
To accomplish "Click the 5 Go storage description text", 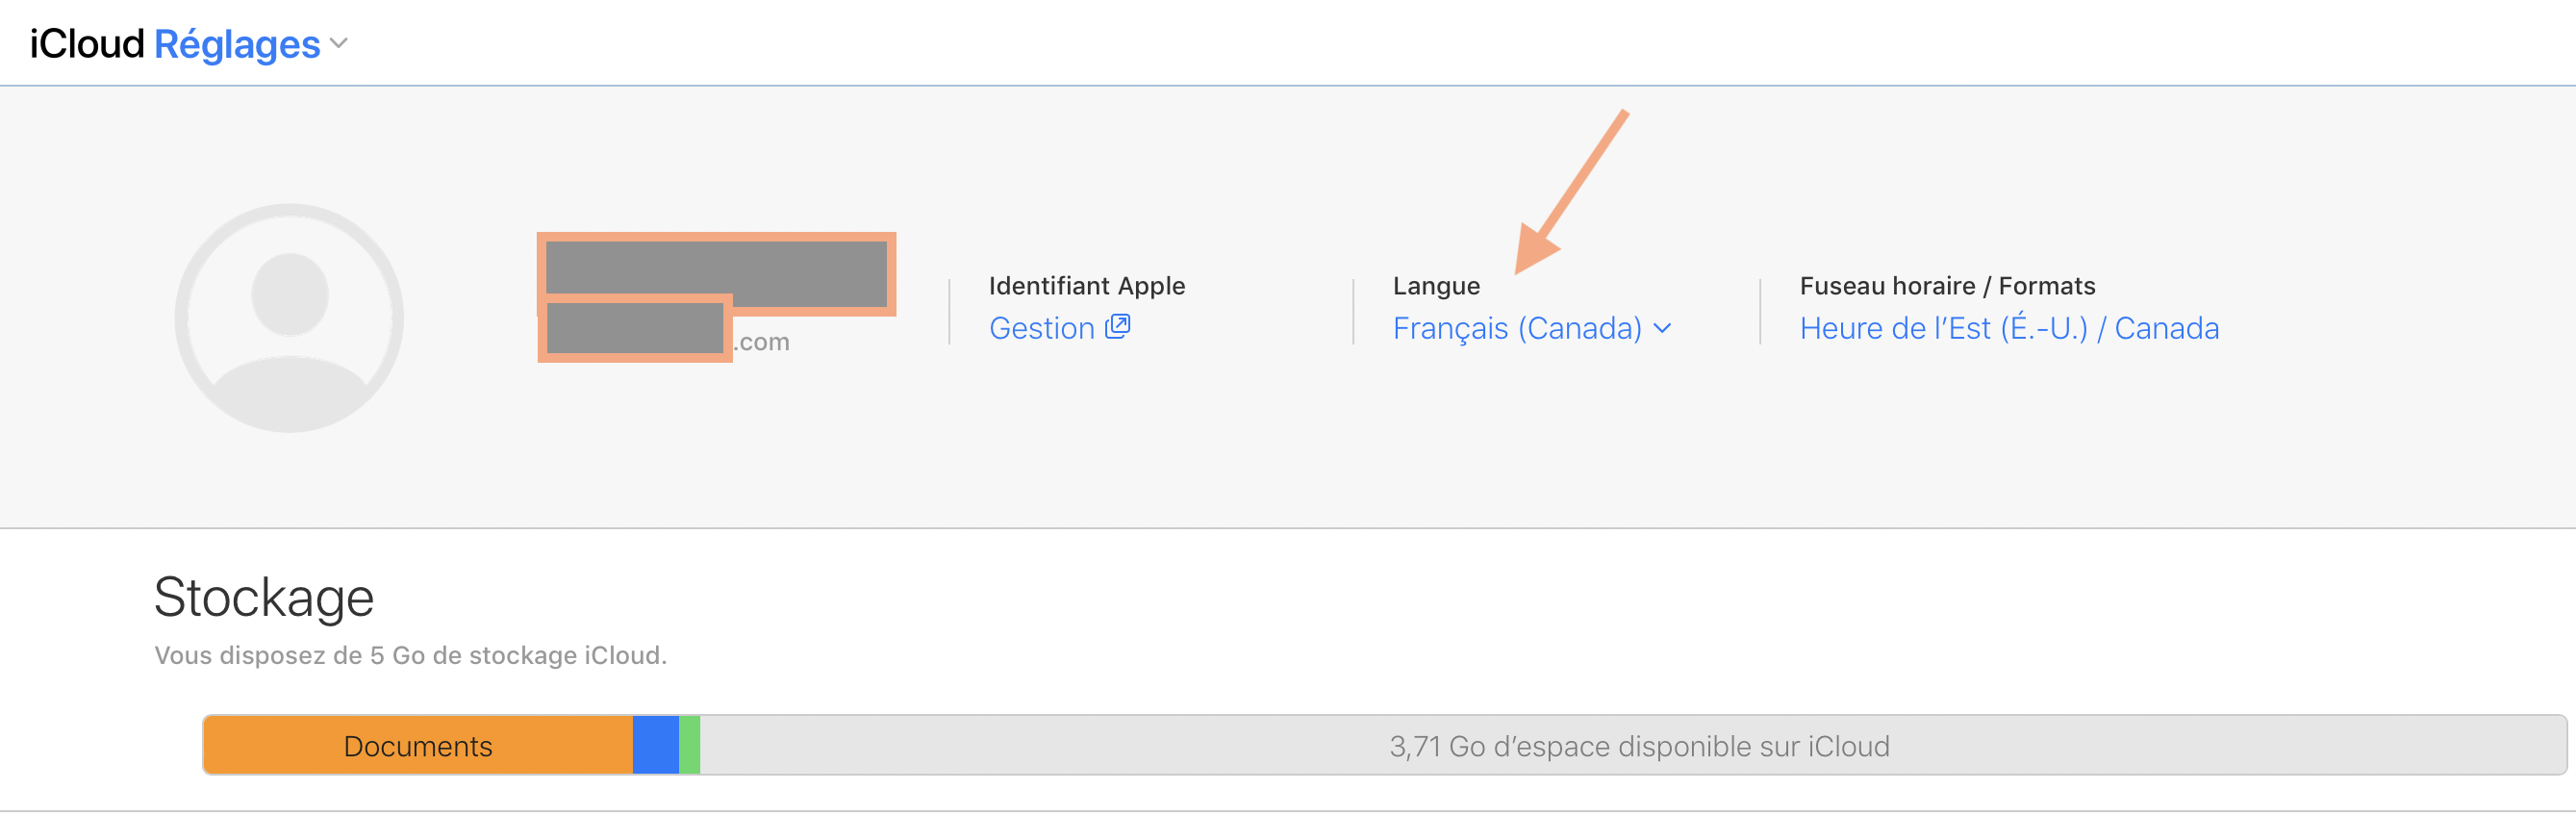I will (x=410, y=655).
